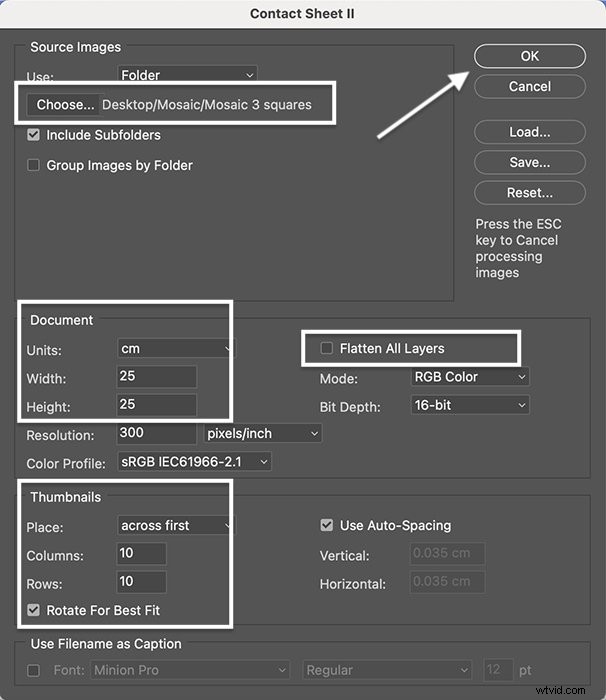
Task: Open the Color Profile dropdown
Action: pos(194,462)
